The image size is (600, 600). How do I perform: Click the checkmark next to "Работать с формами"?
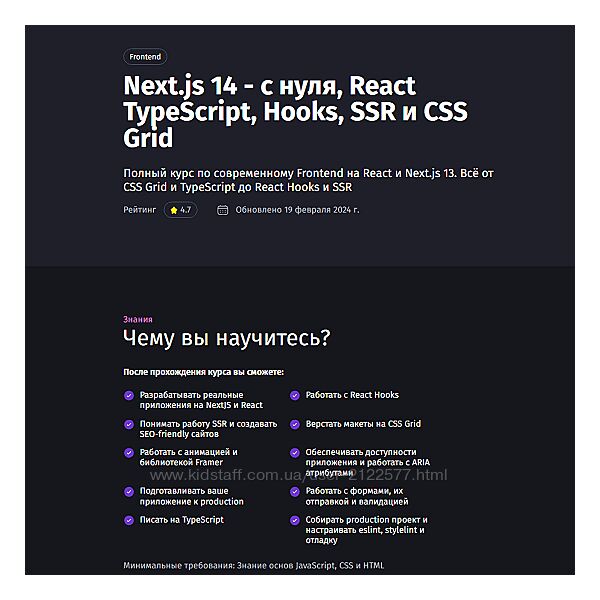[295, 491]
